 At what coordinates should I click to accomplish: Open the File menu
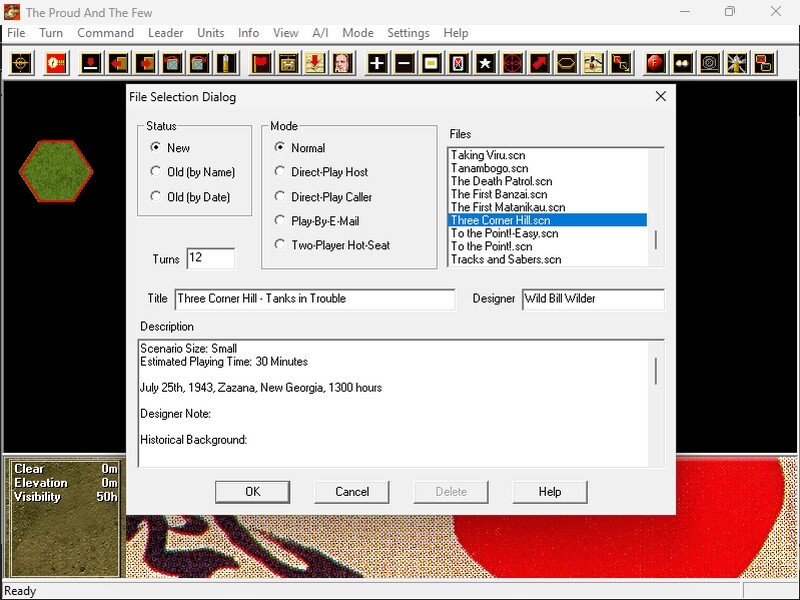pos(16,33)
